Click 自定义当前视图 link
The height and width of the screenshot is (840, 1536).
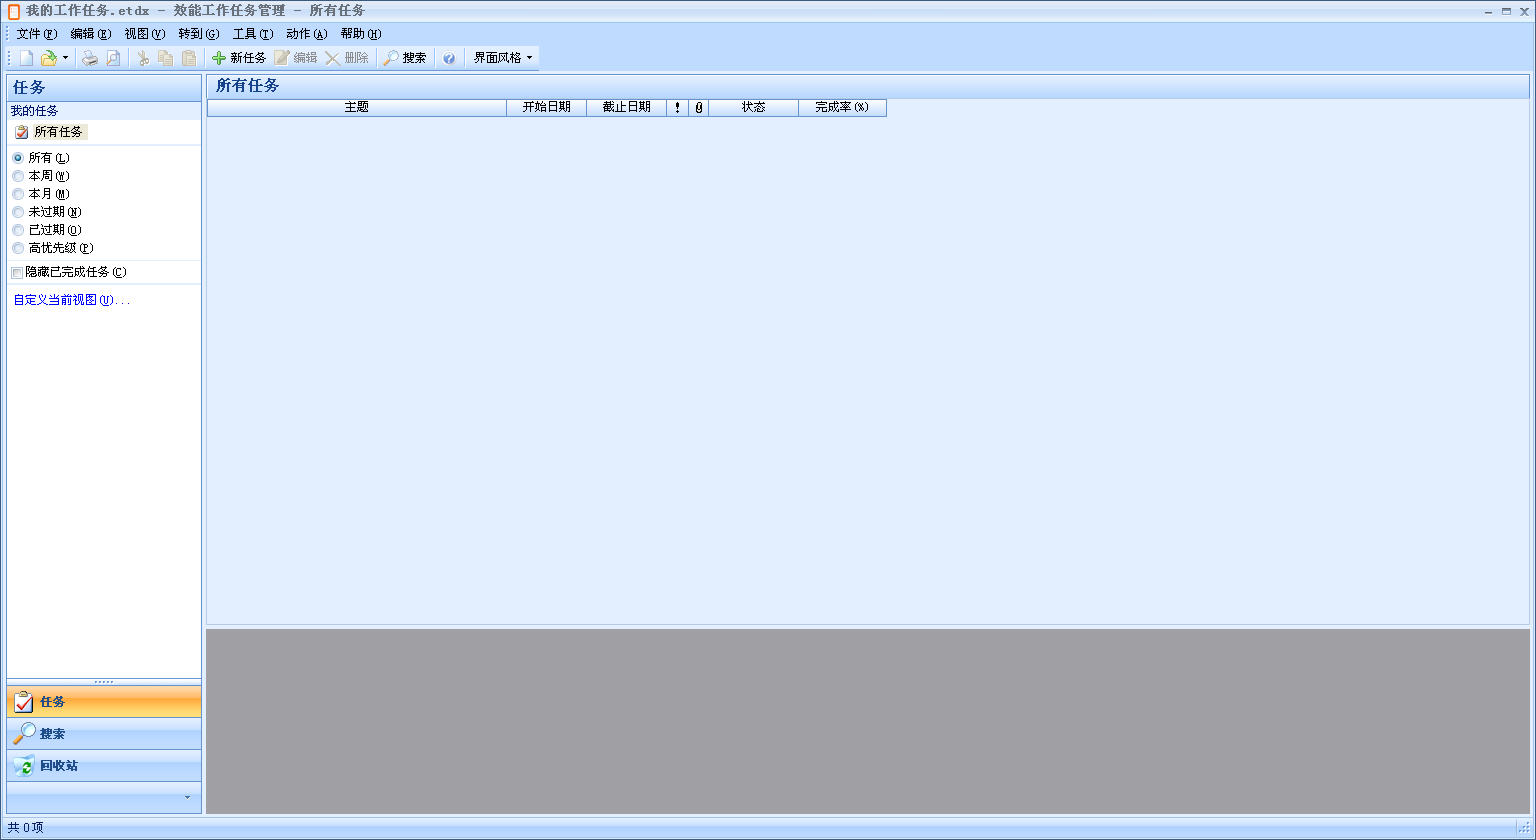click(x=71, y=300)
